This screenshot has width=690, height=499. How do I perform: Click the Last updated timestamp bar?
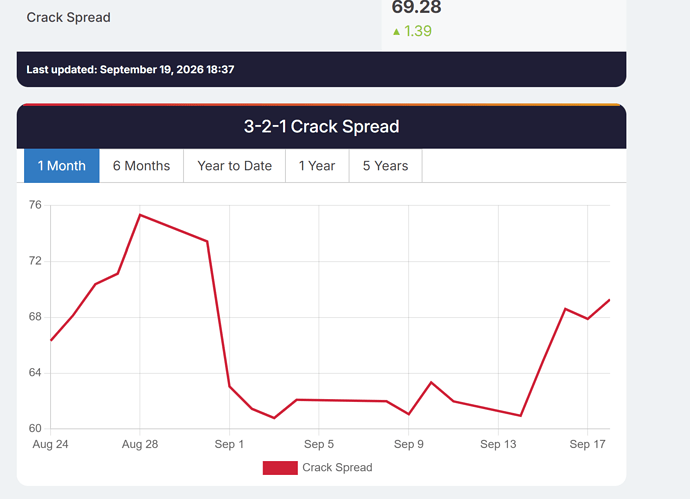point(321,69)
